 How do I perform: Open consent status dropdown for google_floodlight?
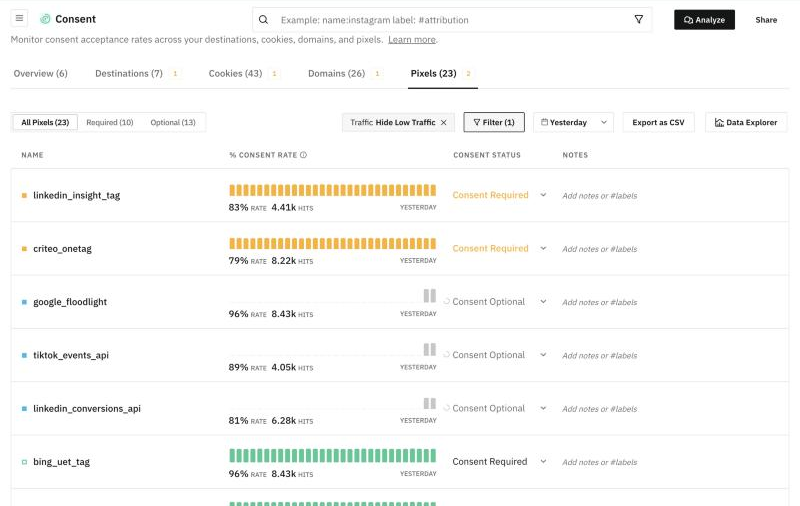(x=543, y=301)
